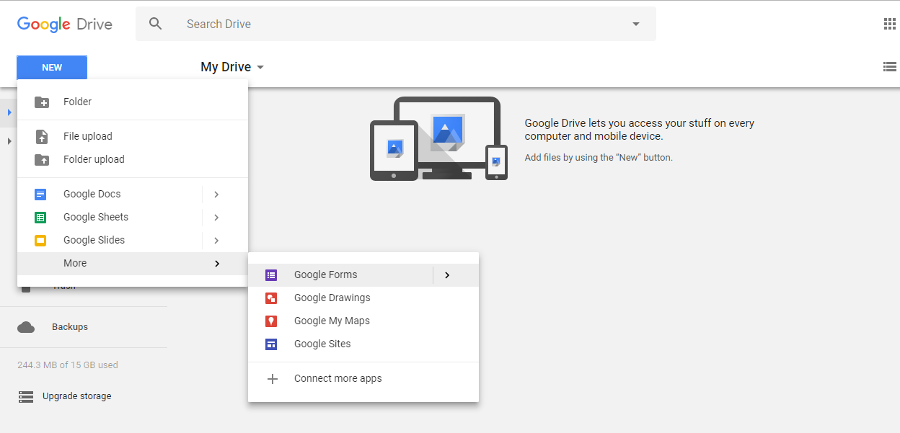Open the Google apps grid icon
The image size is (900, 433).
click(x=889, y=24)
